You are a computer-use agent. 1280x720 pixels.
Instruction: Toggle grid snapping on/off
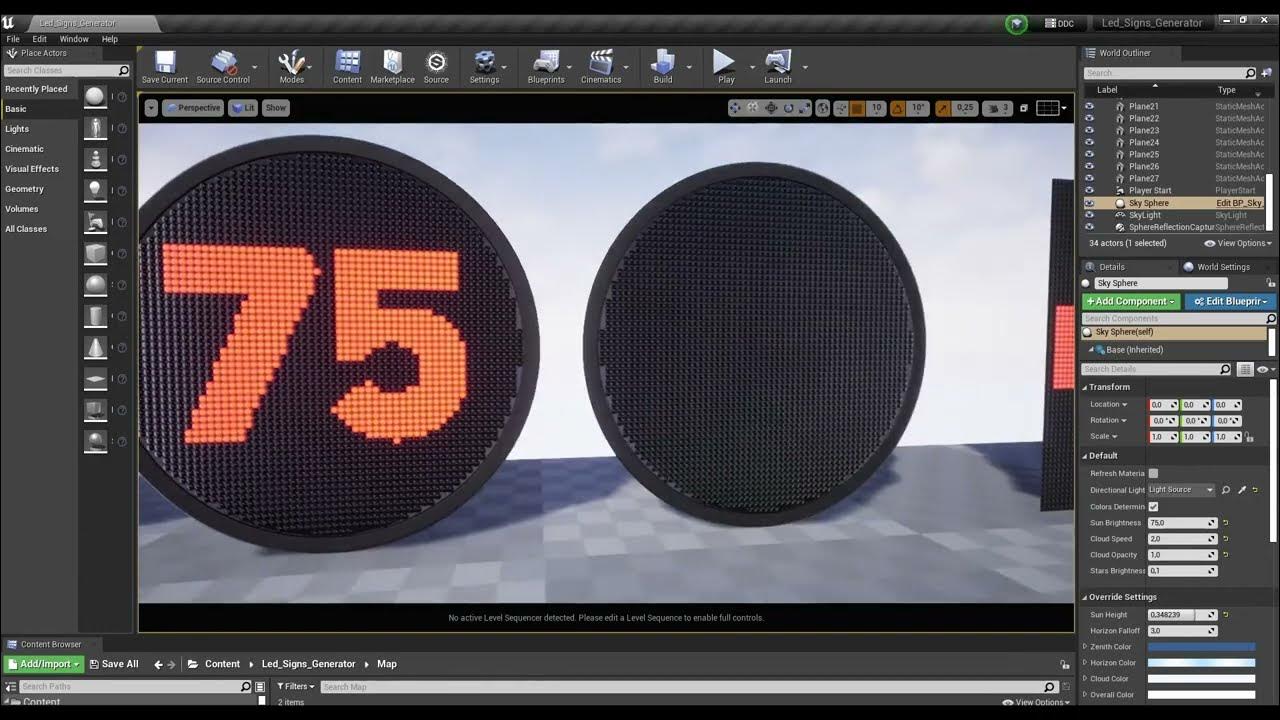857,108
